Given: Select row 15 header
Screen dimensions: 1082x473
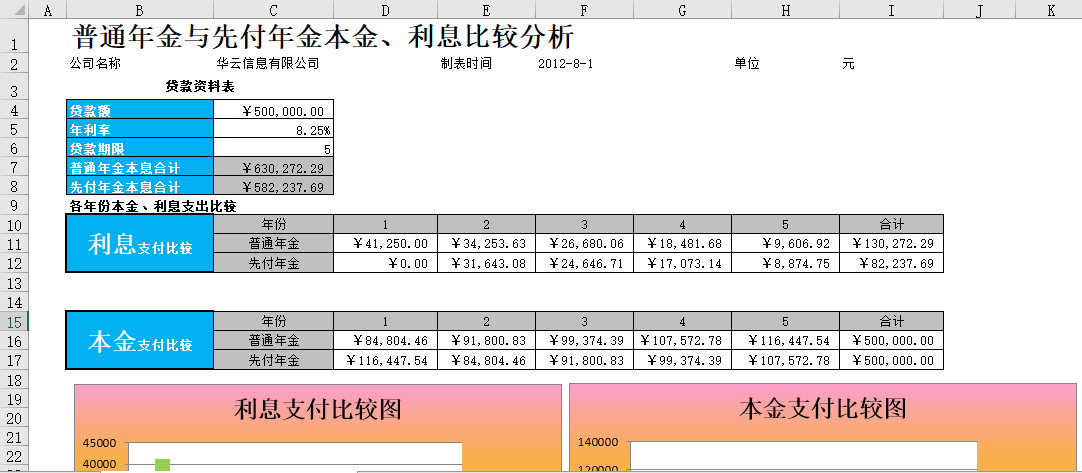Looking at the screenshot, I should coord(14,322).
